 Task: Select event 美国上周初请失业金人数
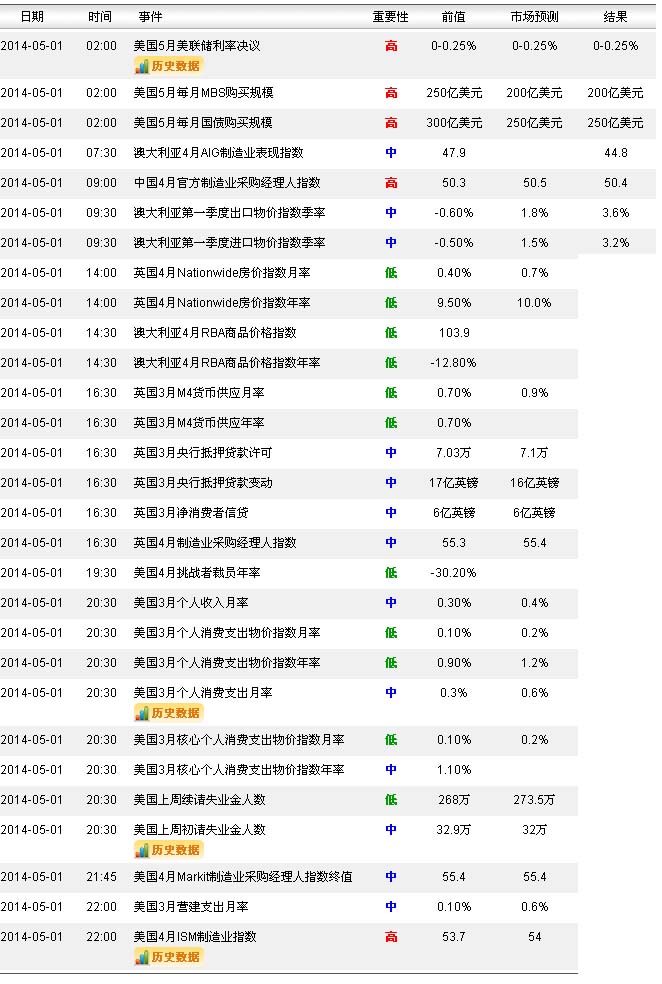click(200, 830)
